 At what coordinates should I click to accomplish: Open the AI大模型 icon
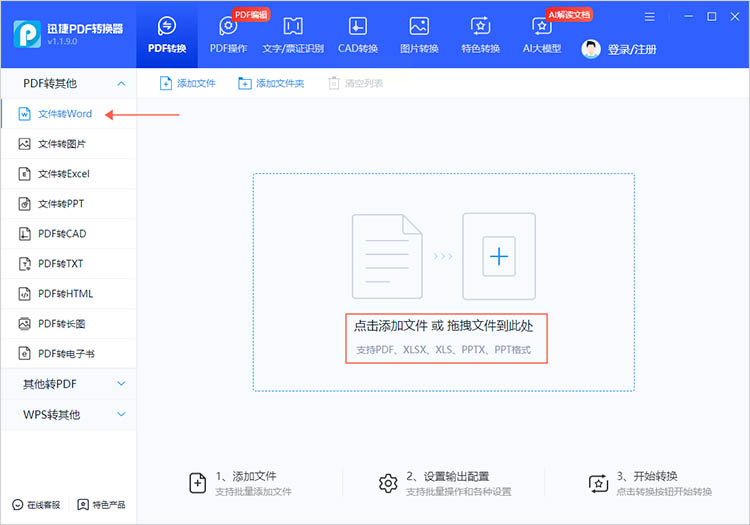pos(541,26)
